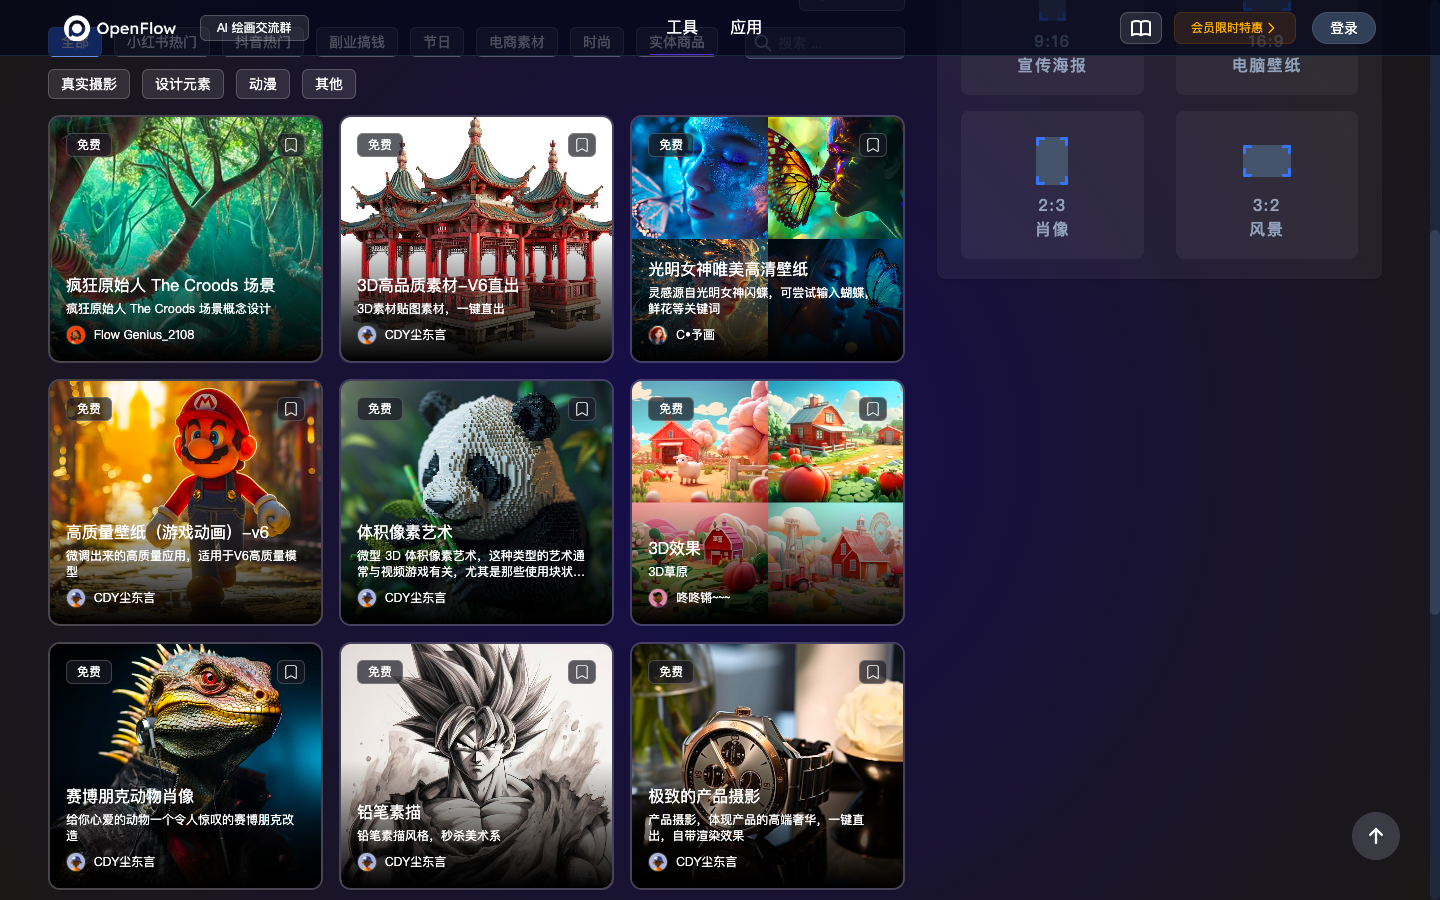Bookmark the 3D高品质素材-V6直出 card
1440x900 pixels.
pos(582,145)
